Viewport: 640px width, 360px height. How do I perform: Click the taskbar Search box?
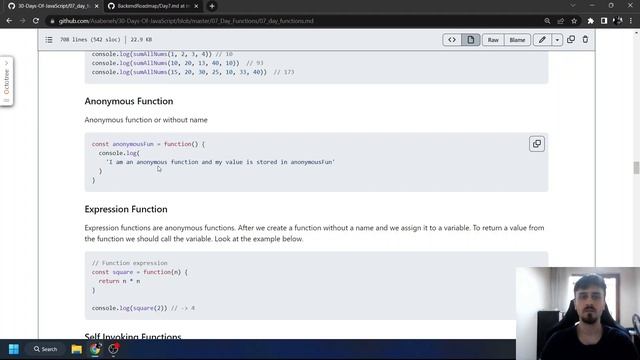[45, 349]
